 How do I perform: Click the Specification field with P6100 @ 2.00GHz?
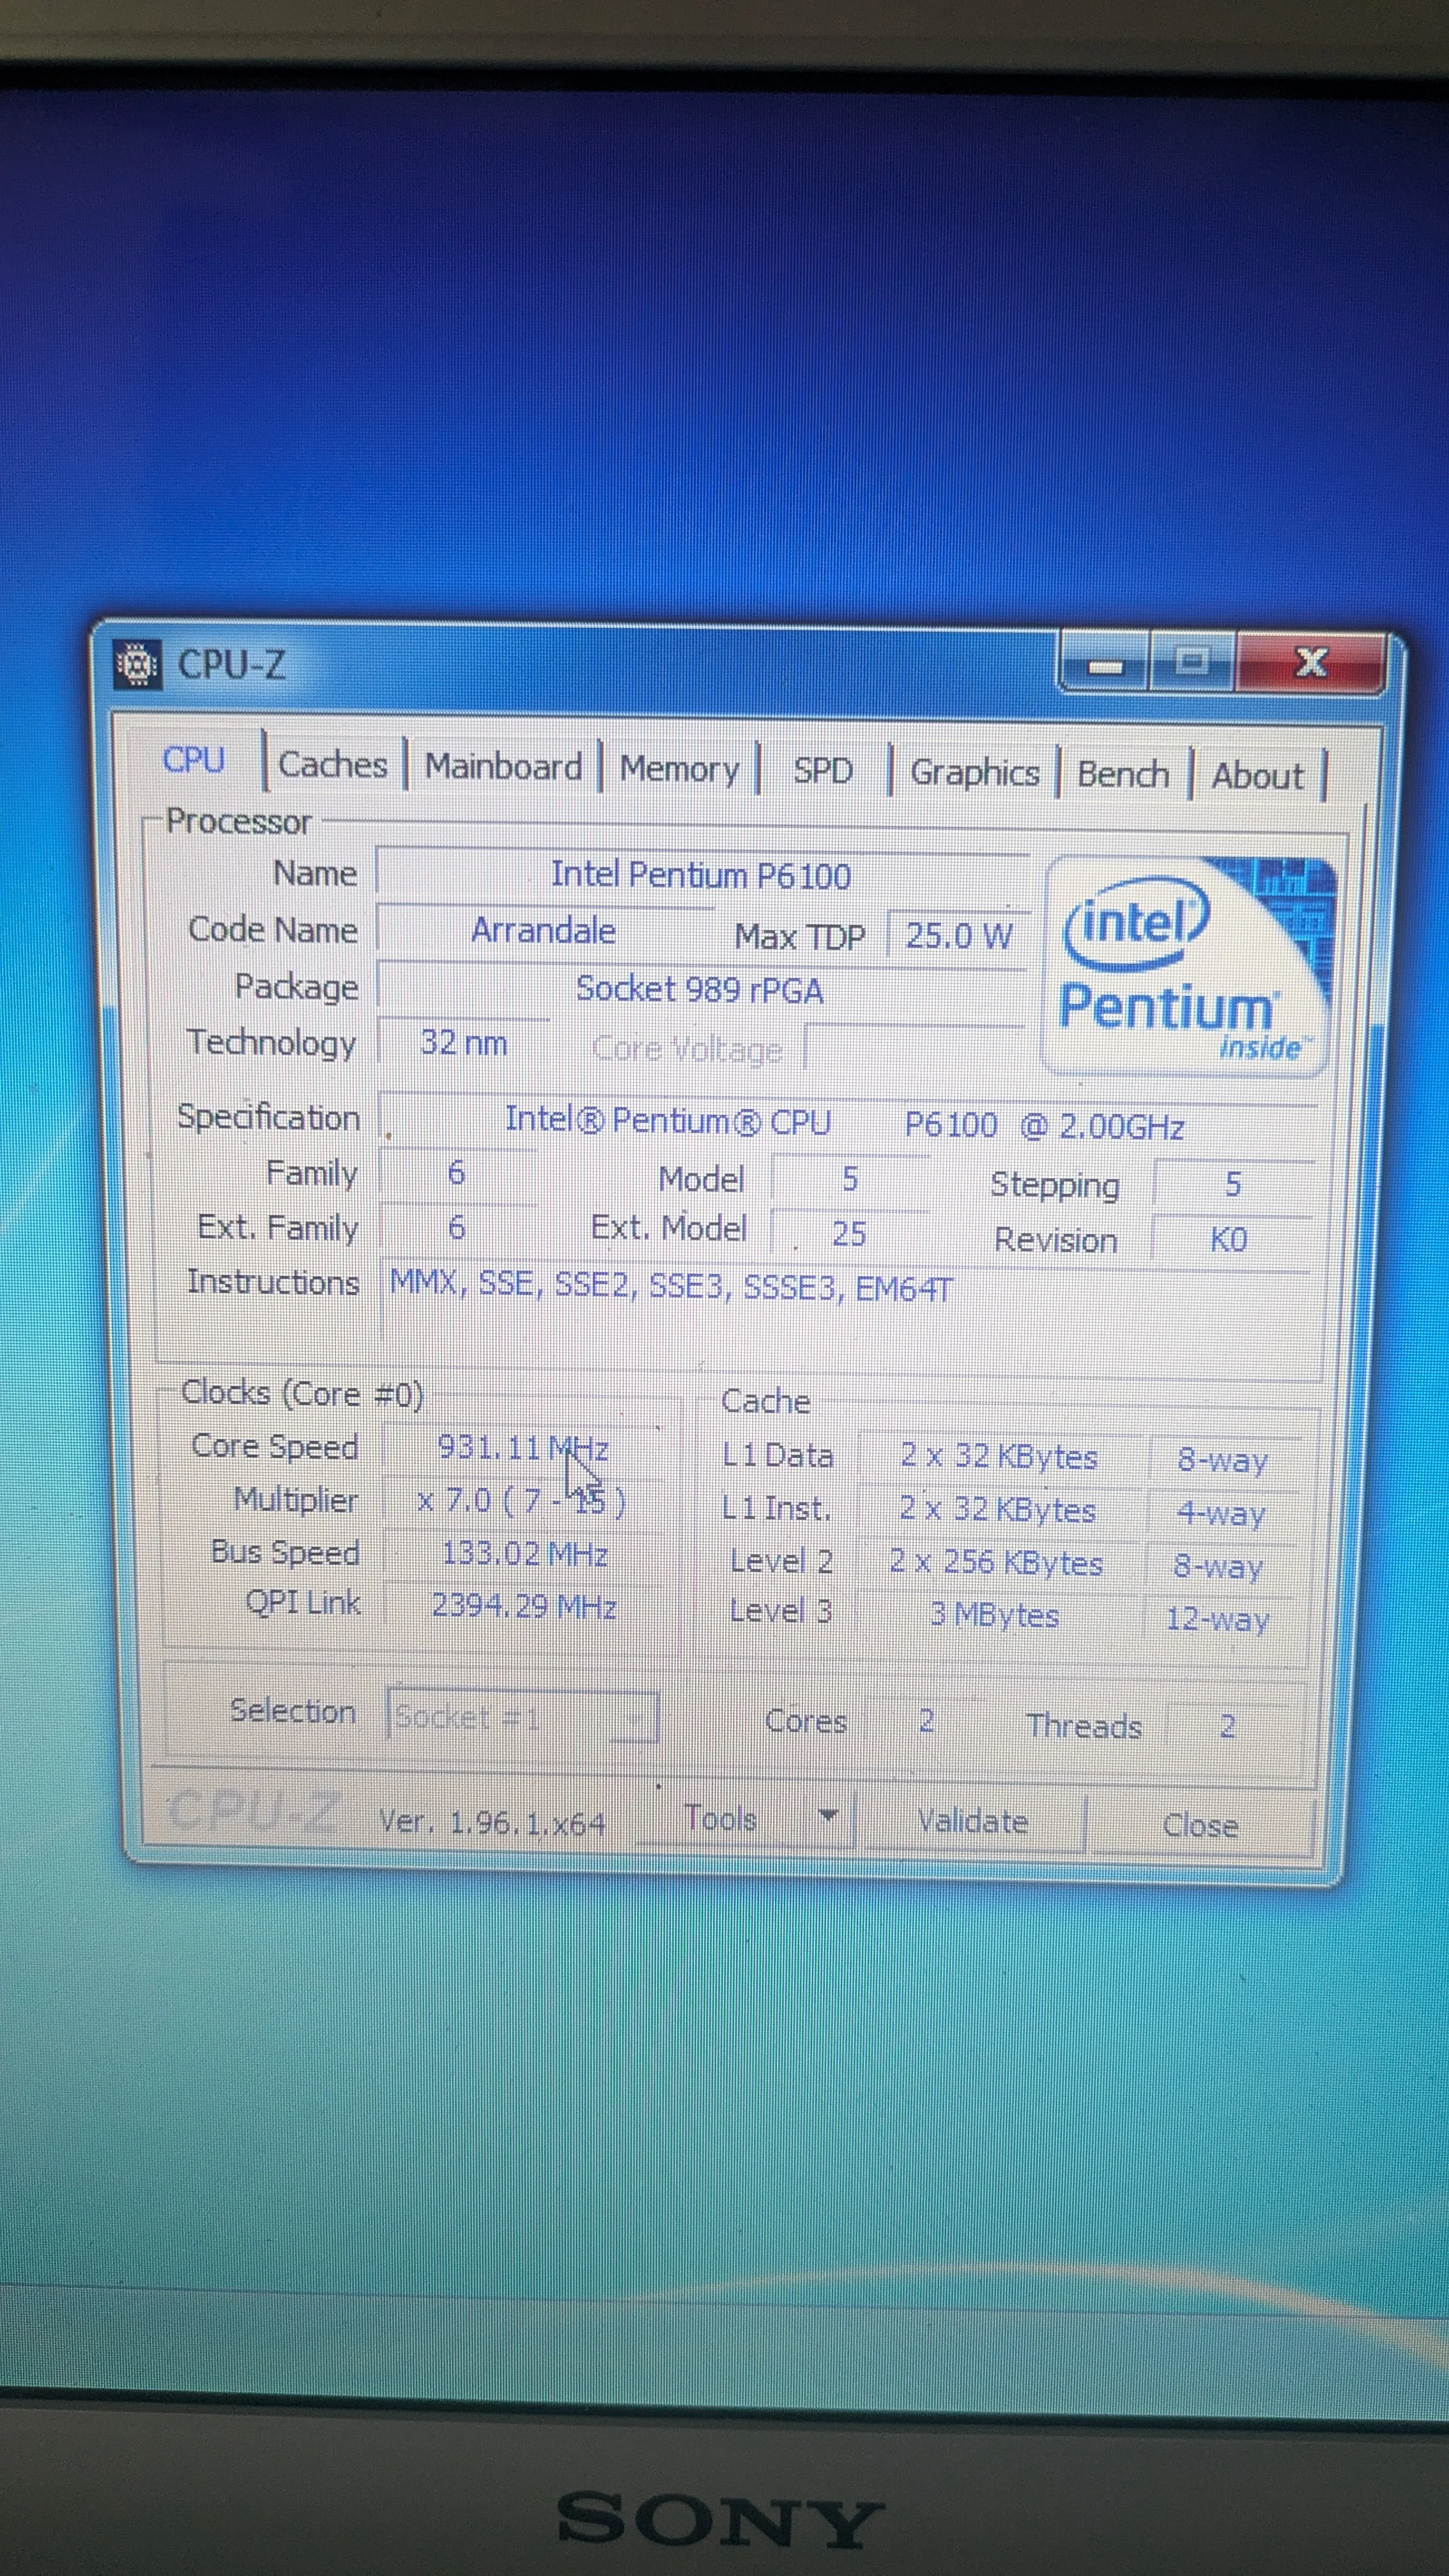846,1123
